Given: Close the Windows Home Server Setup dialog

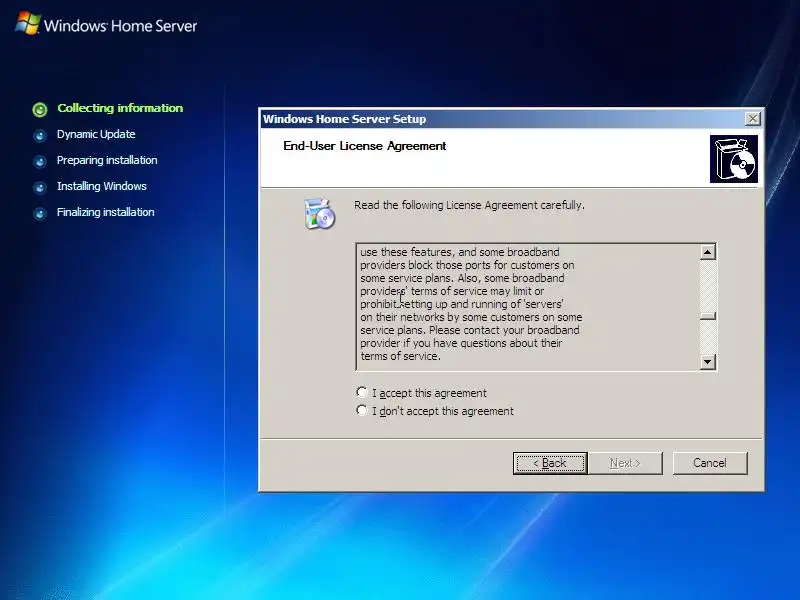Looking at the screenshot, I should tap(753, 119).
